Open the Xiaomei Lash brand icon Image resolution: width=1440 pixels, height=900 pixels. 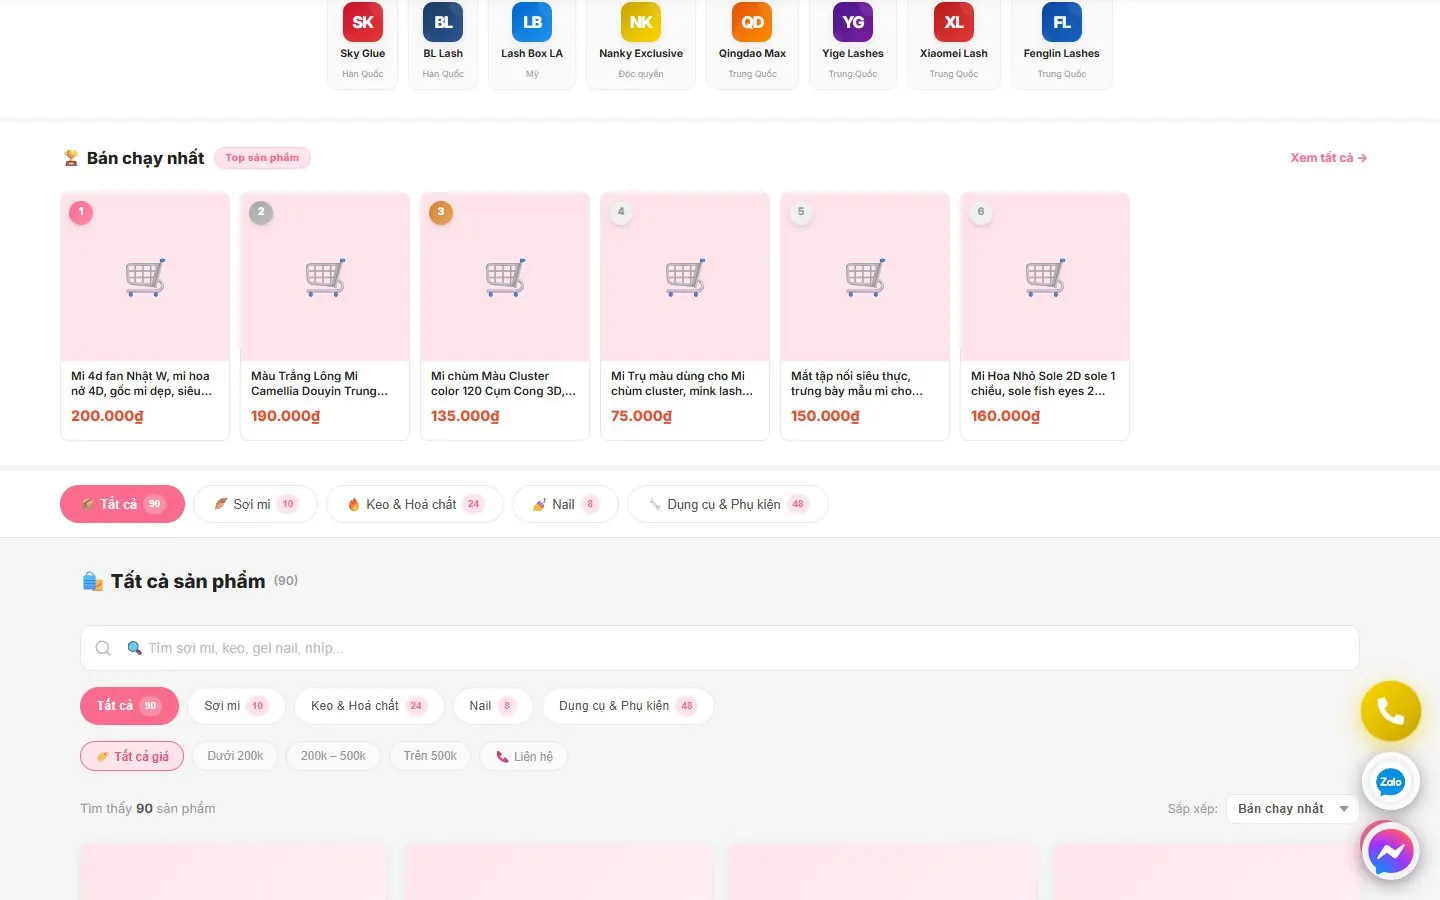point(954,22)
